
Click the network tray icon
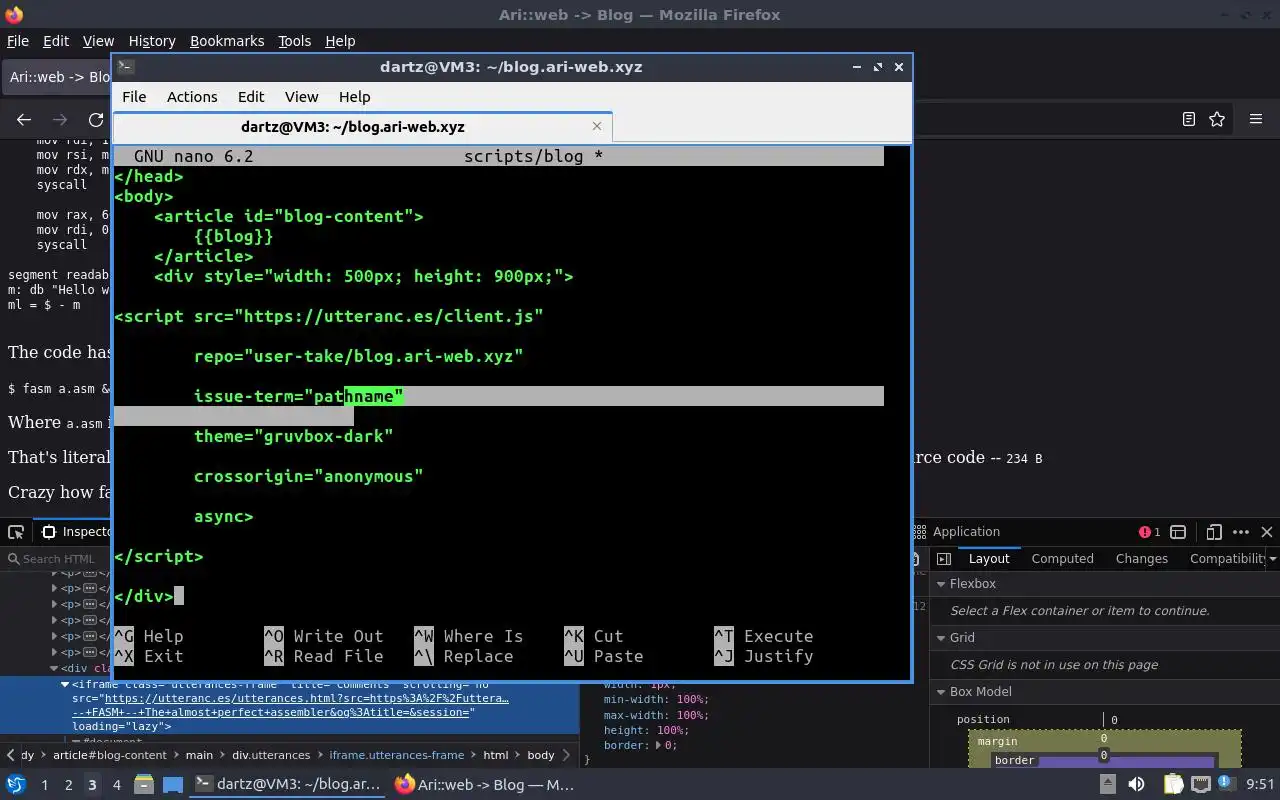(x=1201, y=785)
